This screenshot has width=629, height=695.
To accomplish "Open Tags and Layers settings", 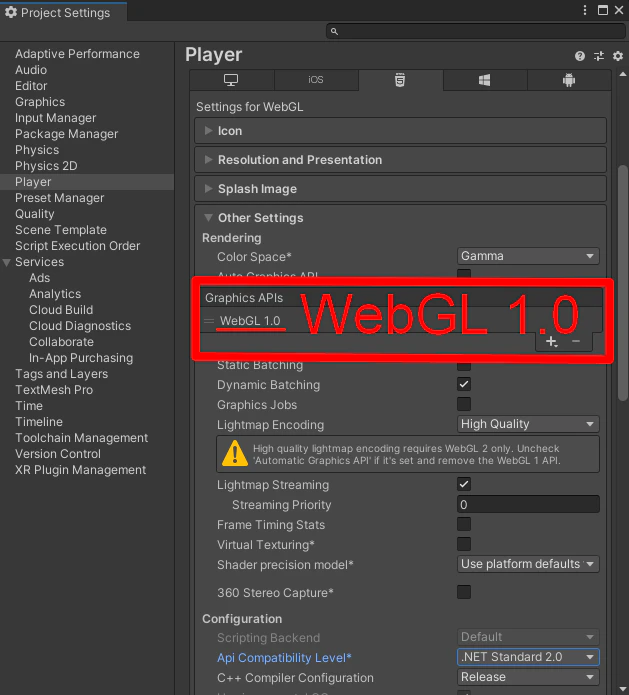I will click(62, 374).
